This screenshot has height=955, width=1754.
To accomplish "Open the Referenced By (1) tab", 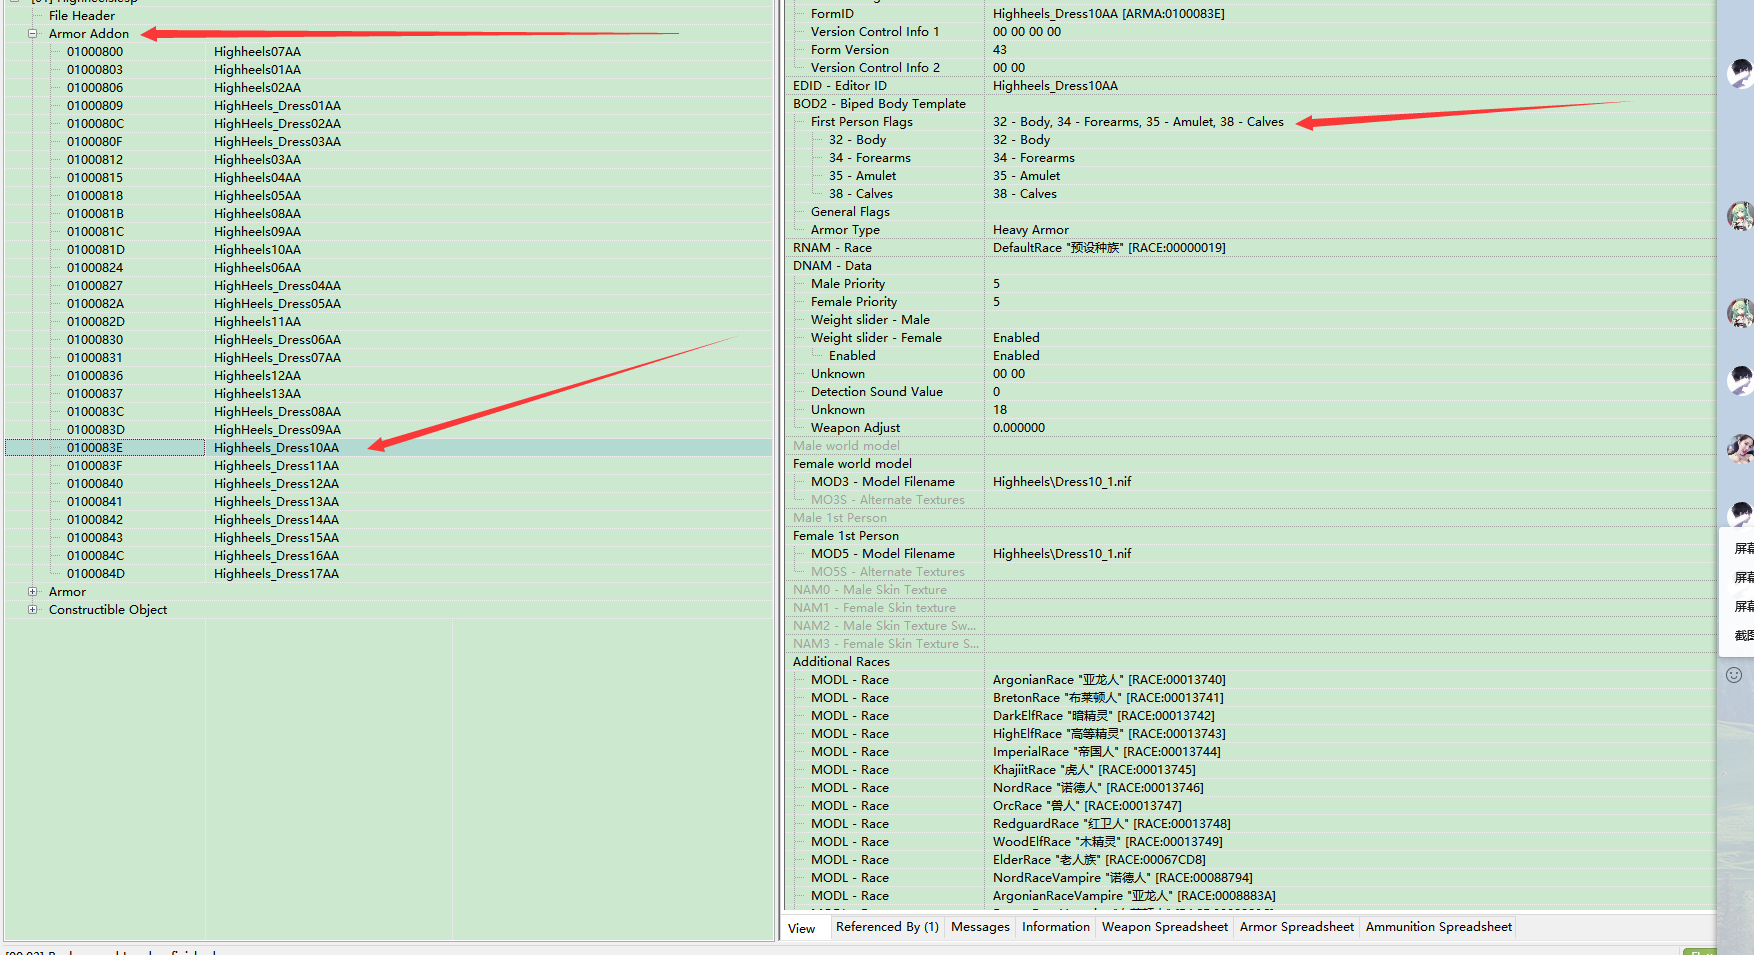I will [887, 927].
